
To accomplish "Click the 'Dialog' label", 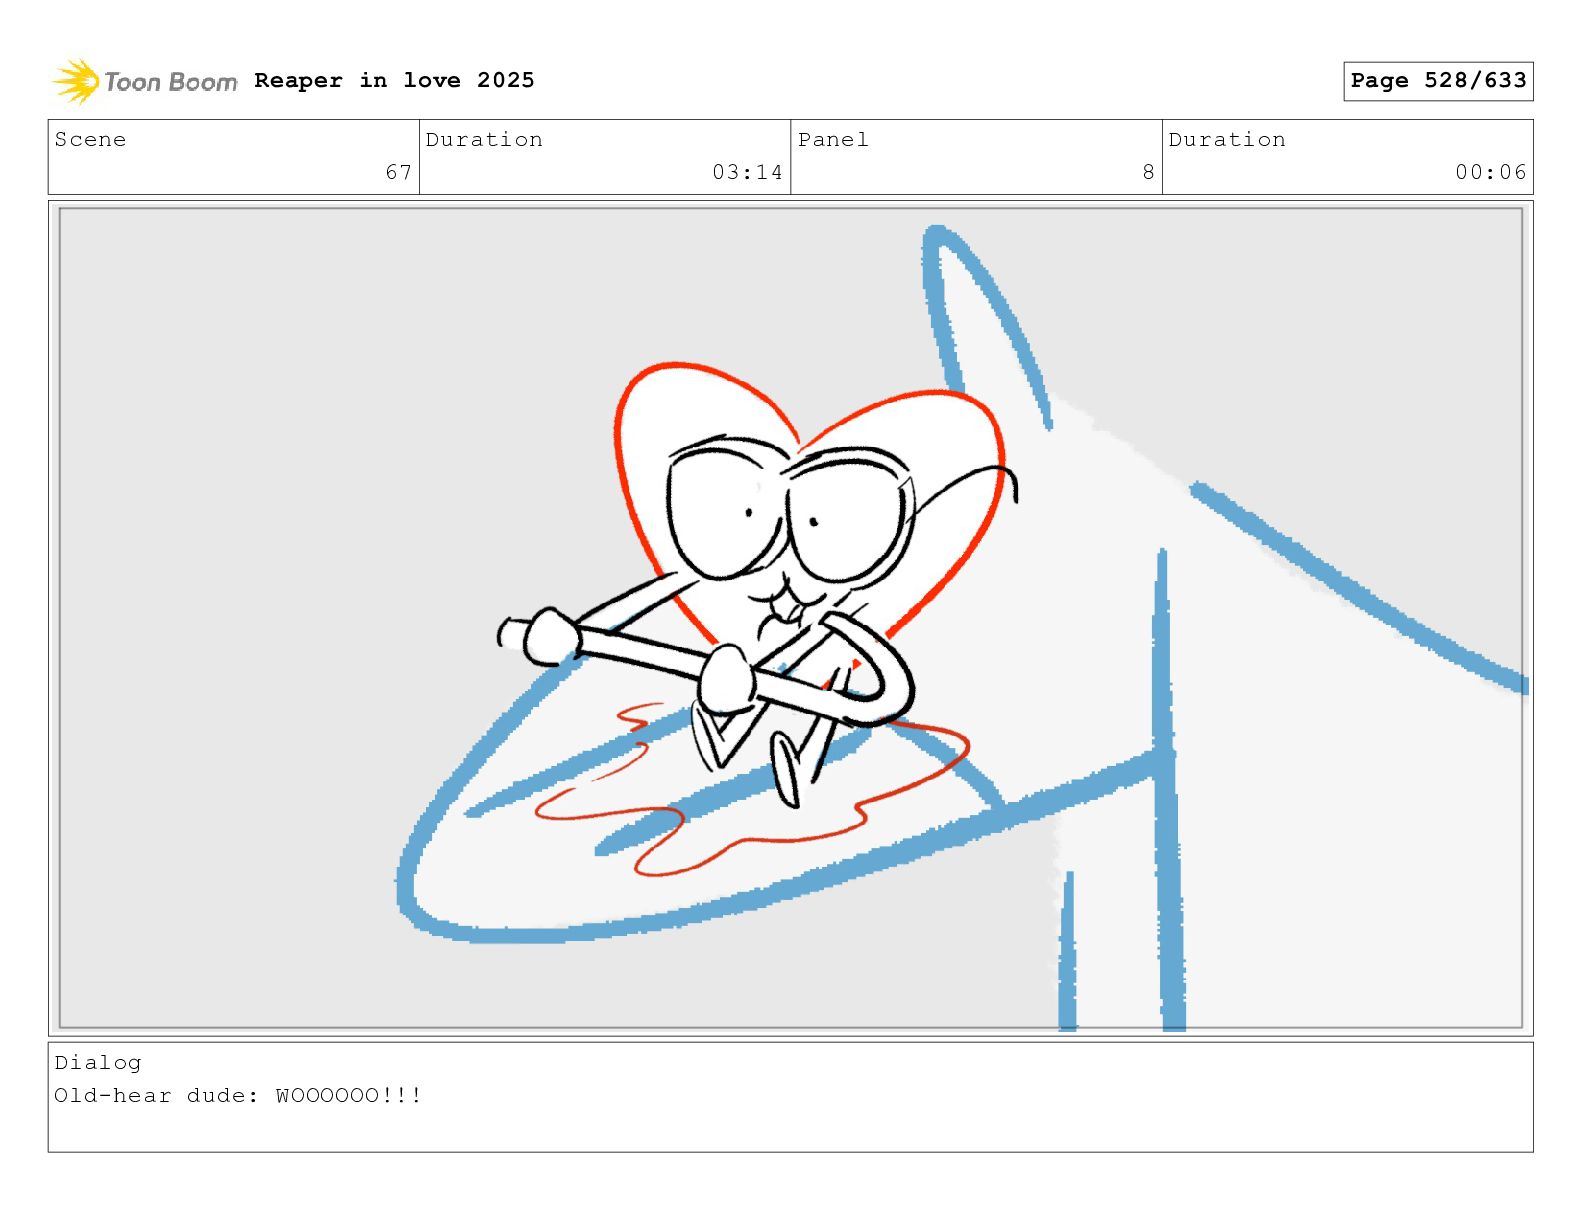I will [x=98, y=1063].
